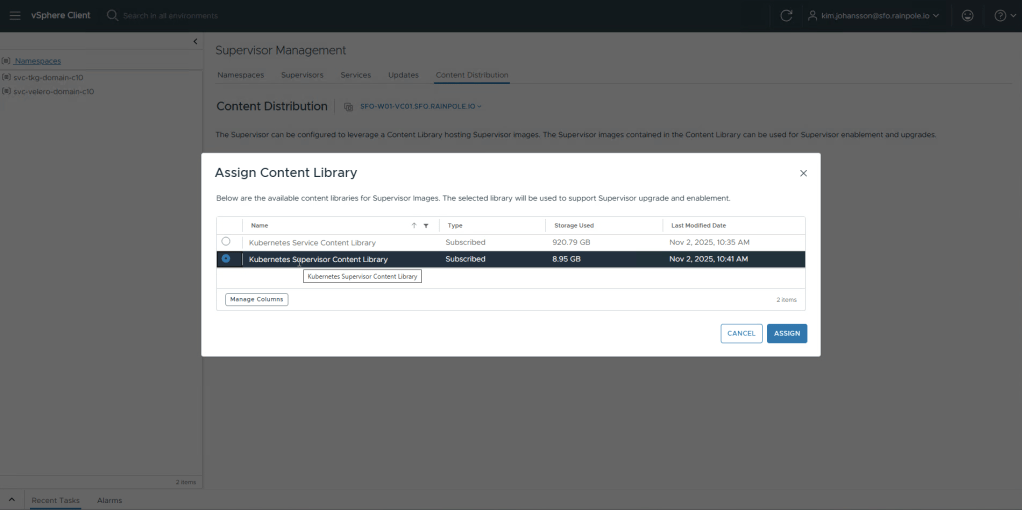
Task: Click the Manage Columns button
Action: (256, 299)
